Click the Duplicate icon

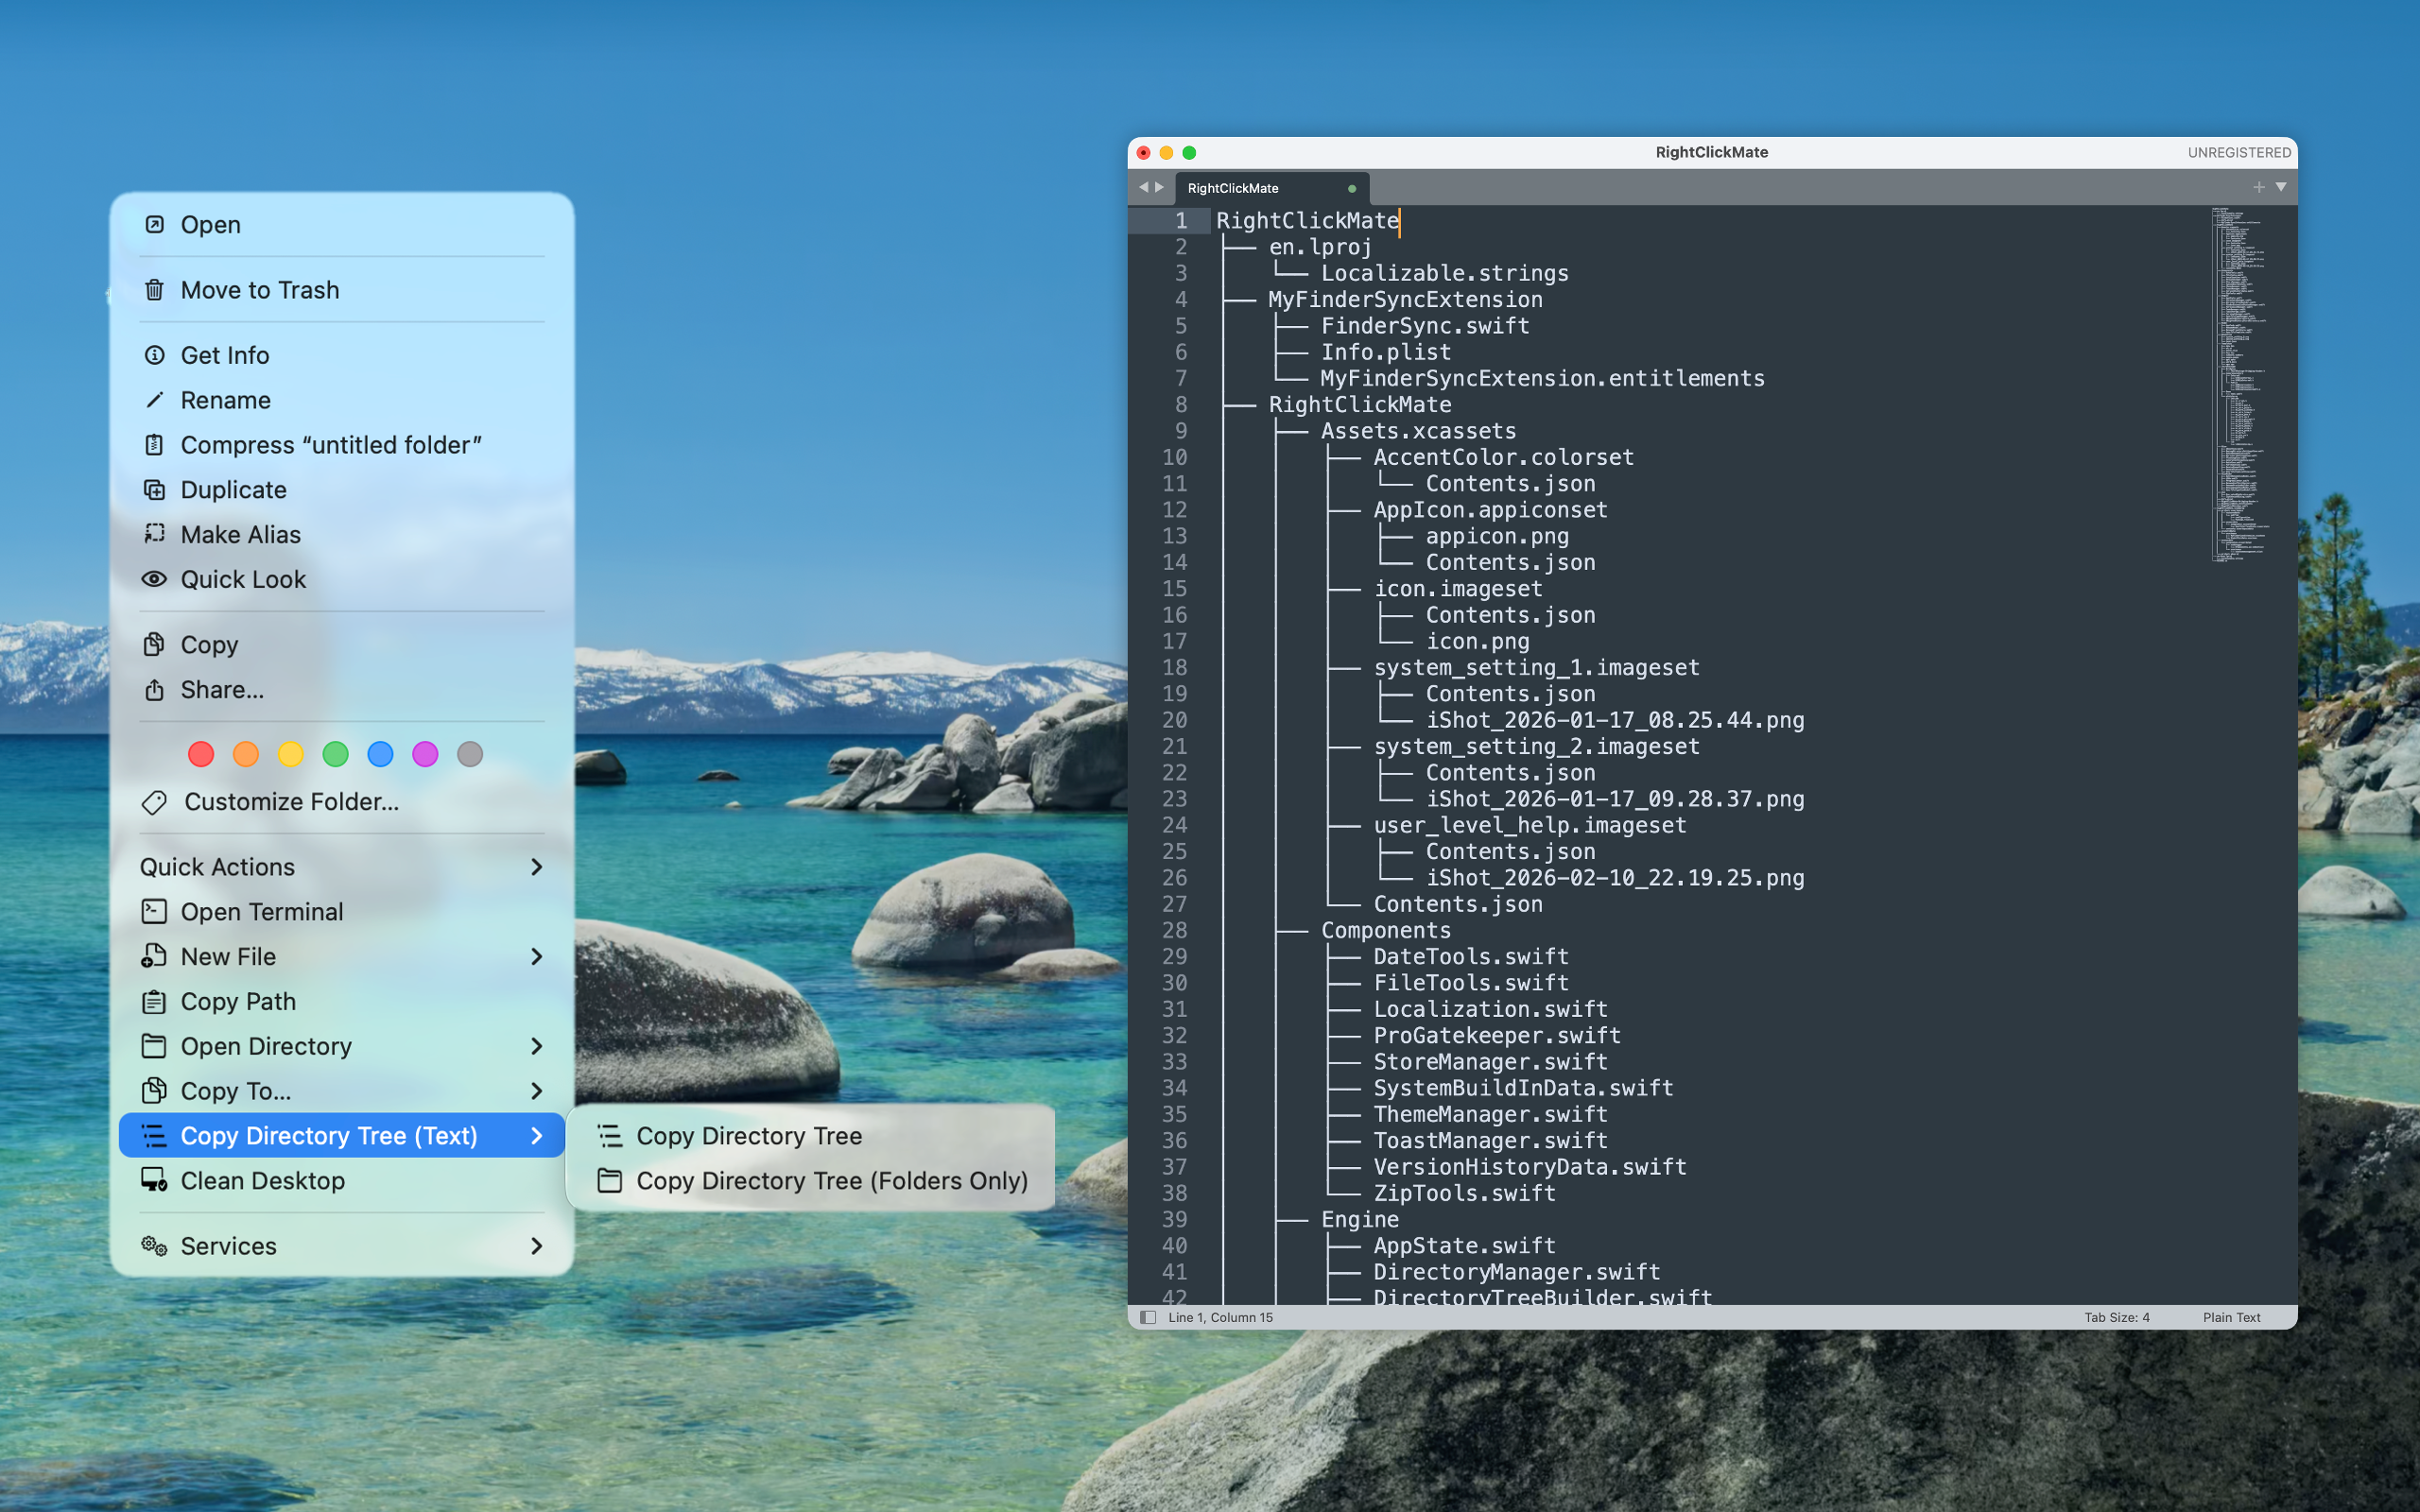pyautogui.click(x=154, y=490)
